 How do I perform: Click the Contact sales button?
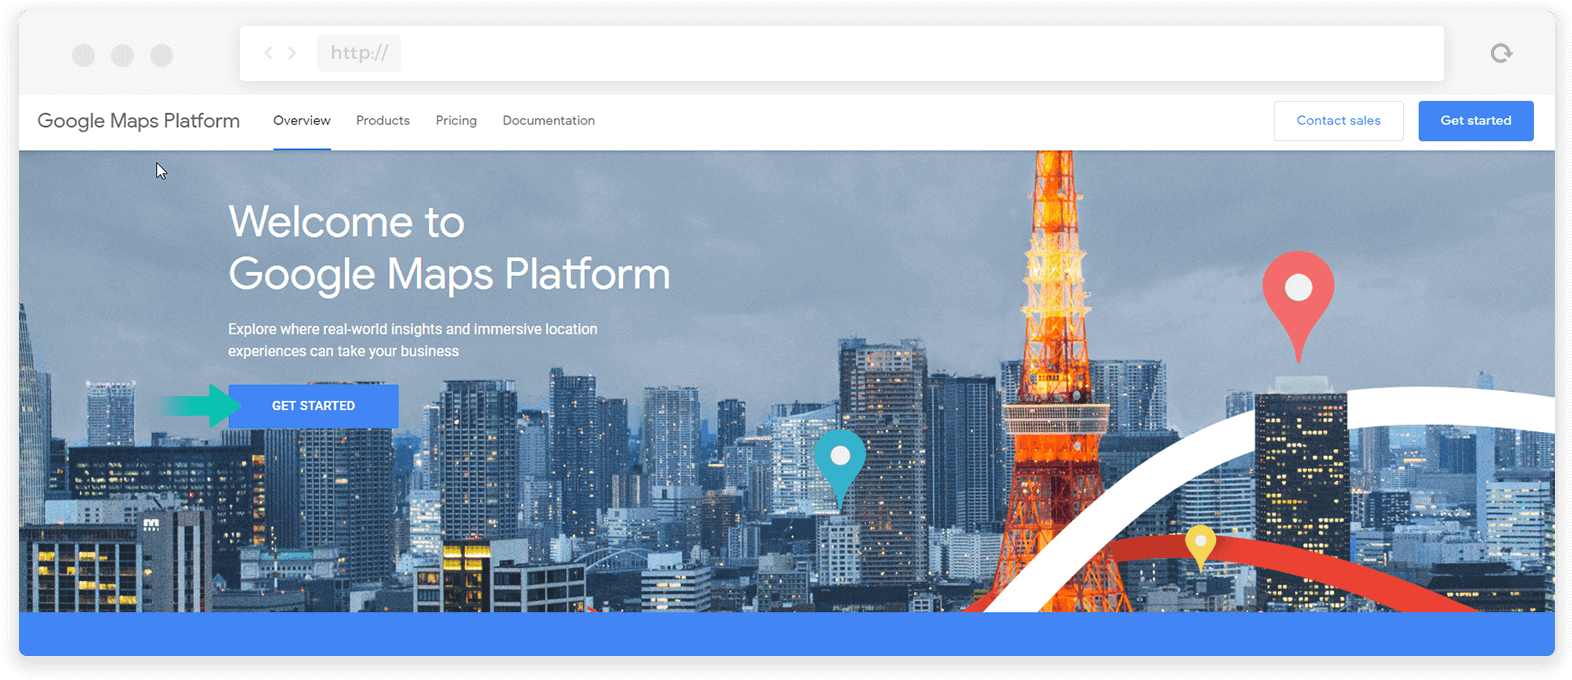click(1338, 121)
